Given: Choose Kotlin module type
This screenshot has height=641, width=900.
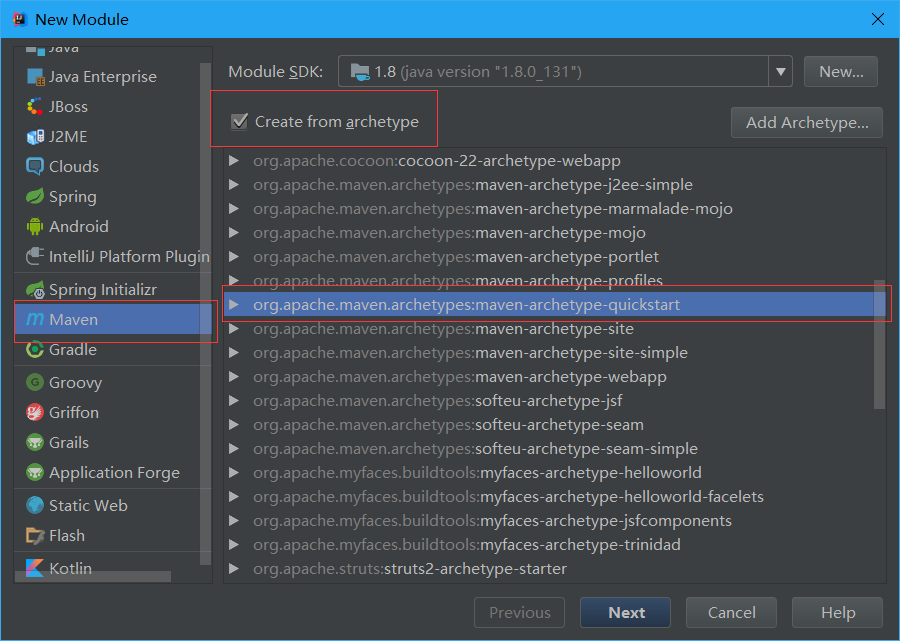Looking at the screenshot, I should tap(71, 568).
